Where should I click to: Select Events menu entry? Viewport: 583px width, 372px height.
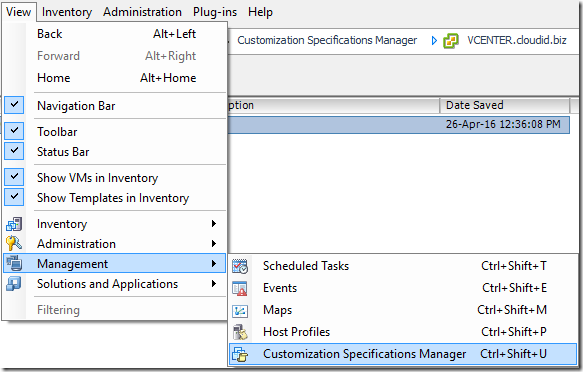tap(403, 288)
